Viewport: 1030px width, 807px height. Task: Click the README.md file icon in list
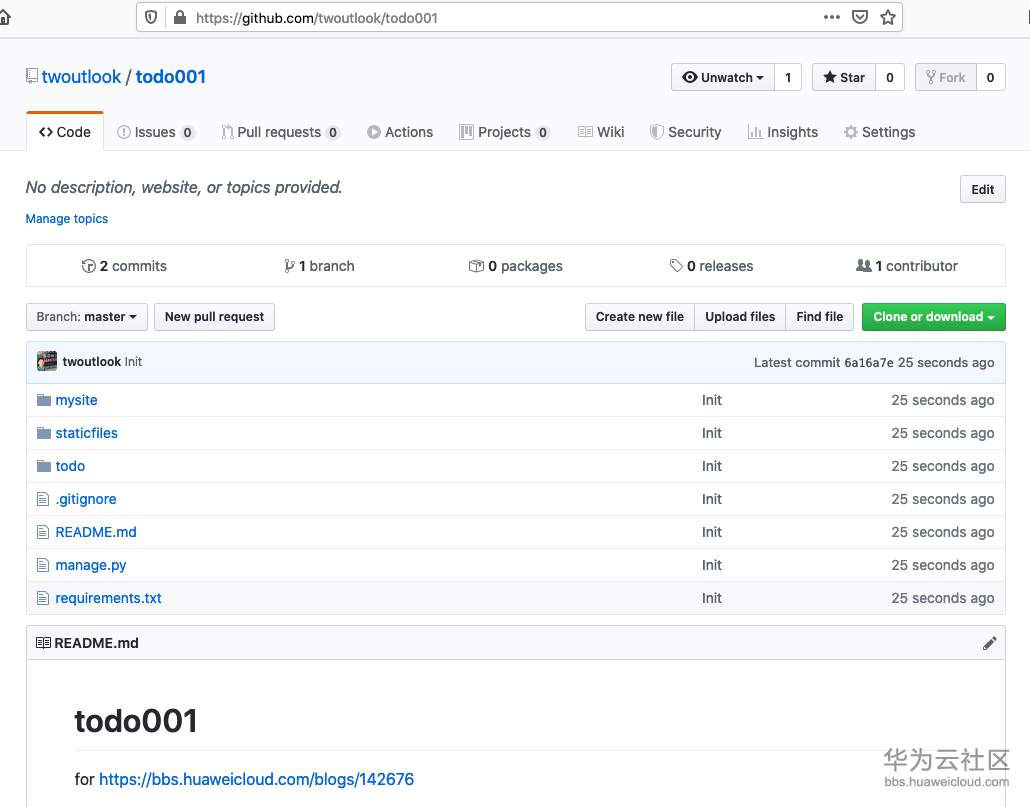(x=43, y=532)
